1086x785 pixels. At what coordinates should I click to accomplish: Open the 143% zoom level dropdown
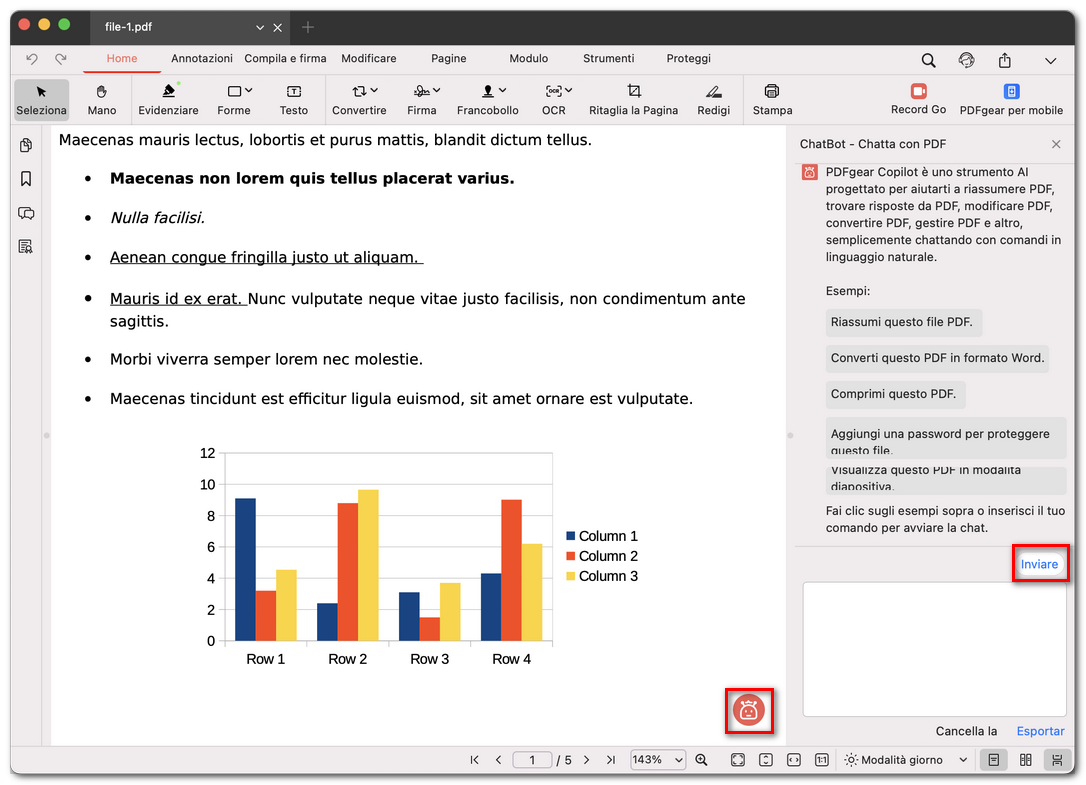pyautogui.click(x=657, y=760)
